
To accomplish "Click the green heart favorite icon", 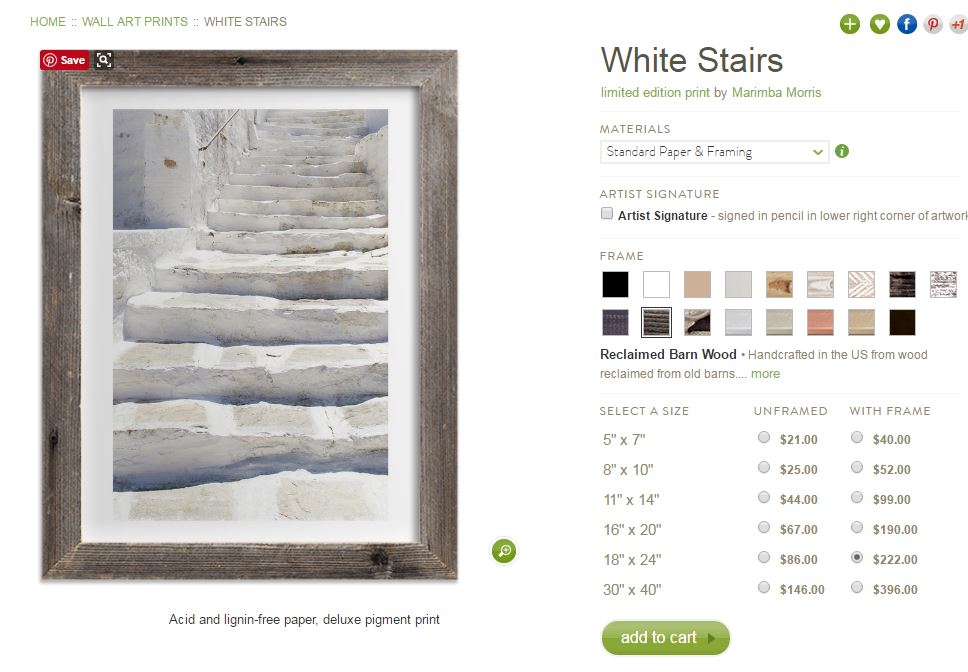I will coord(879,24).
